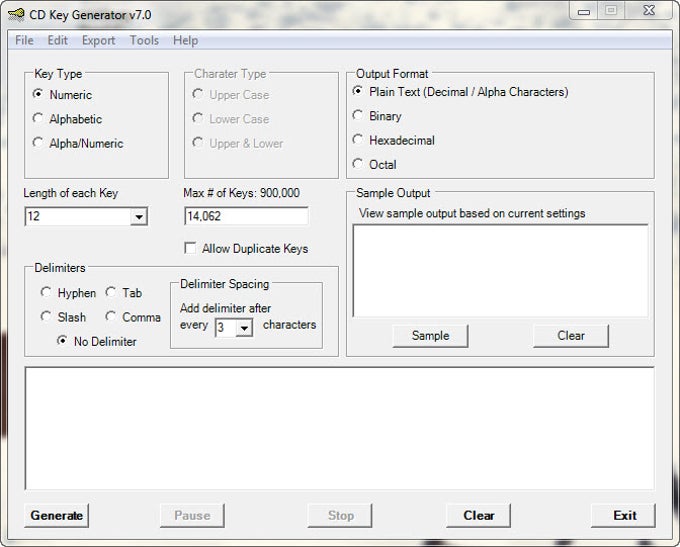The height and width of the screenshot is (547, 680).
Task: Enable Allow Duplicate Keys checkbox
Action: [x=191, y=249]
